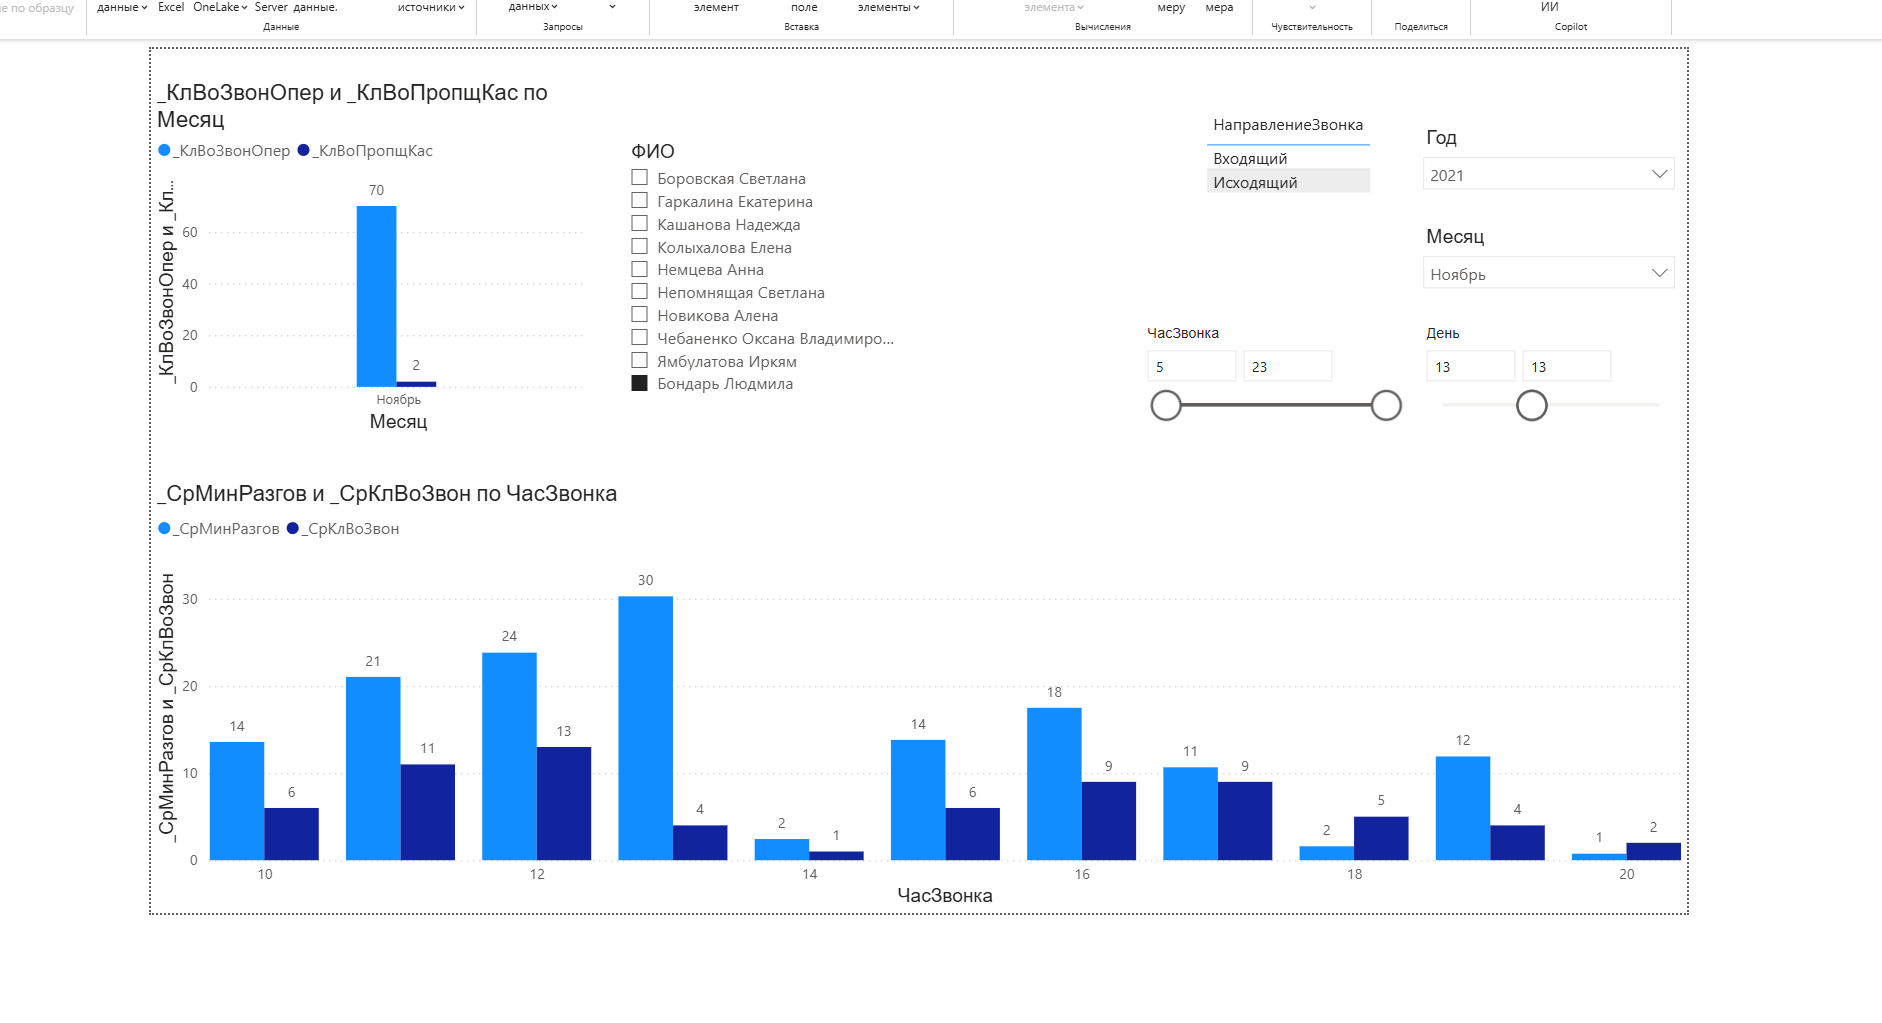Screen dimensions: 1882x1023
Task: Check the Немцева Анна box
Action: (640, 269)
